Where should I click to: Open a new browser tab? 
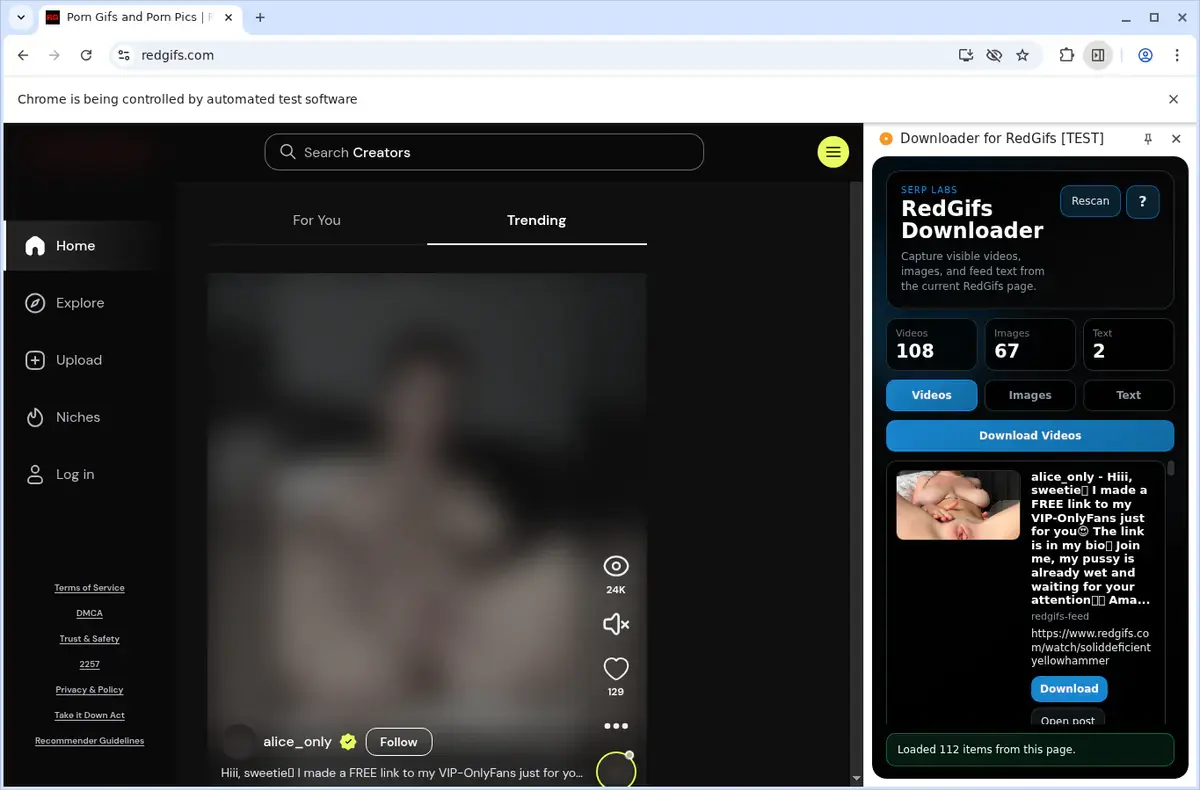tap(260, 17)
